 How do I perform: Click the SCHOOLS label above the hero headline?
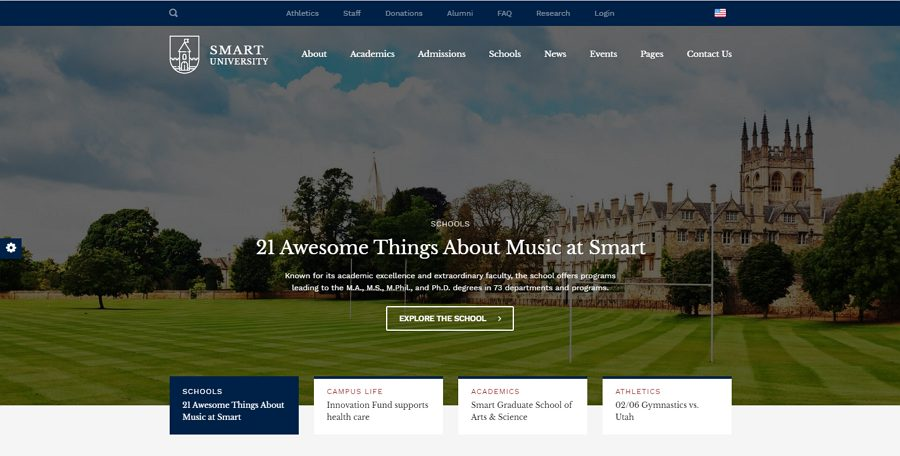coord(450,224)
